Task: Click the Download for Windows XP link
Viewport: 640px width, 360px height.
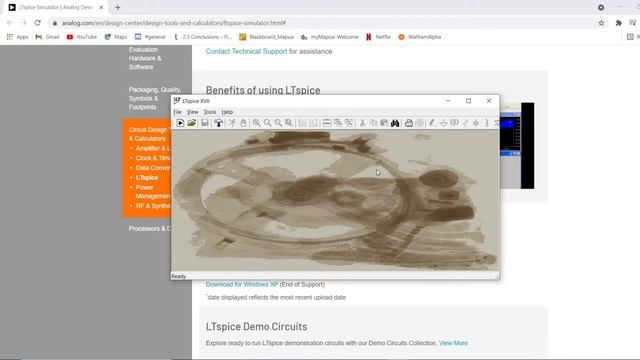Action: tap(242, 284)
